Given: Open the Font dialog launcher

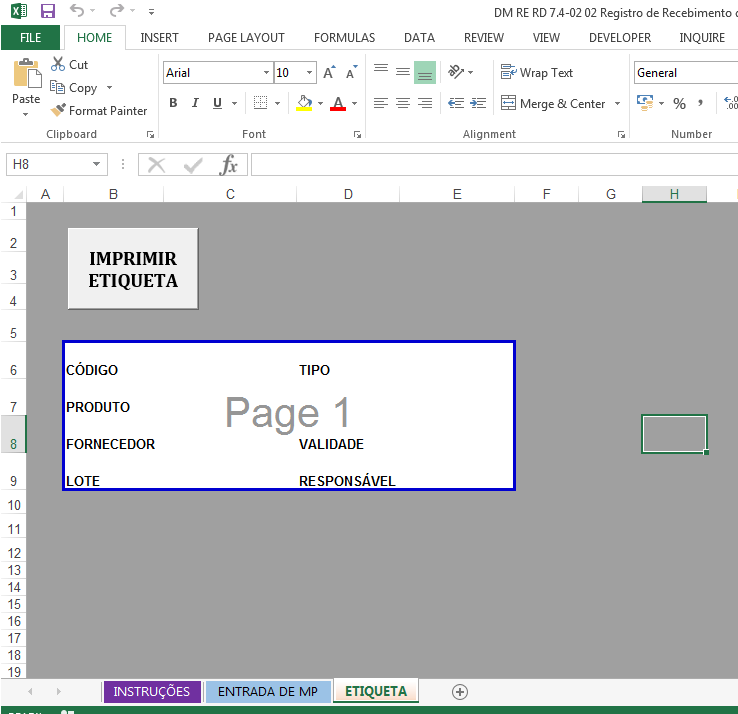Looking at the screenshot, I should pyautogui.click(x=357, y=135).
